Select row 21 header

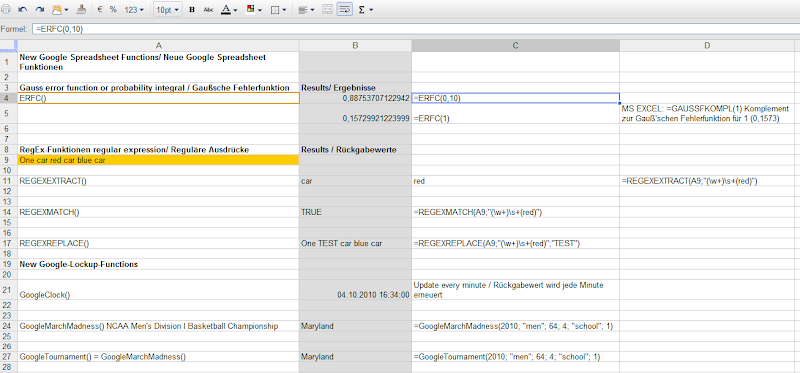tap(8, 289)
